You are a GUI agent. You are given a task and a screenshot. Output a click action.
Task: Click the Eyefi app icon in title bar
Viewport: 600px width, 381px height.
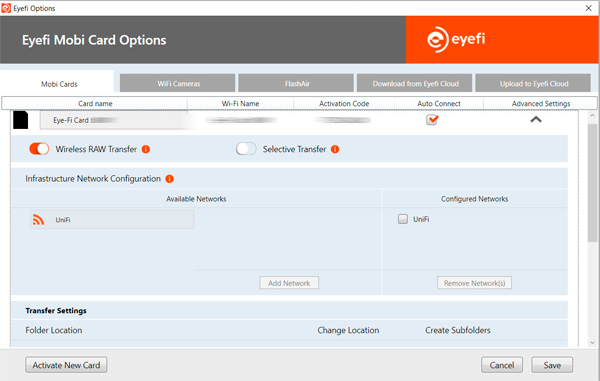point(6,8)
